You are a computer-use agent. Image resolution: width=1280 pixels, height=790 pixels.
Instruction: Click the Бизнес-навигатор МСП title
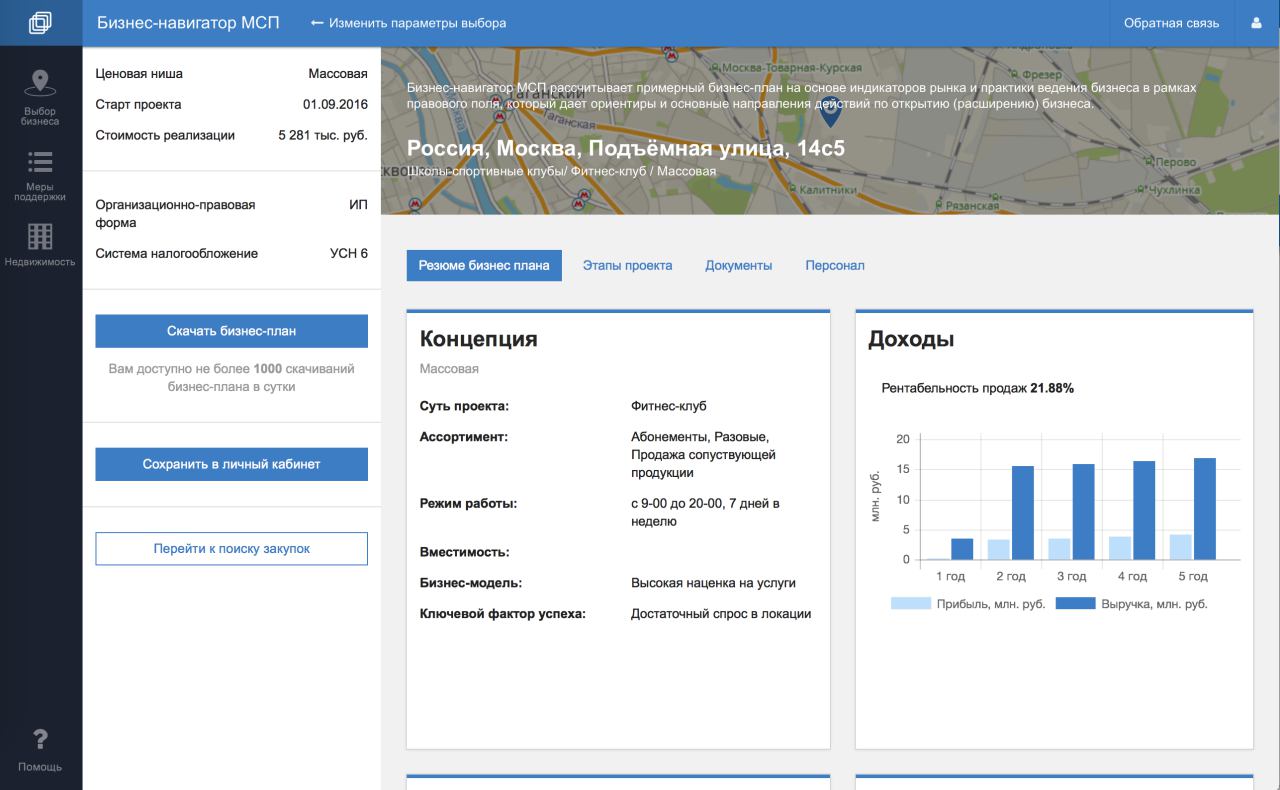coord(188,23)
